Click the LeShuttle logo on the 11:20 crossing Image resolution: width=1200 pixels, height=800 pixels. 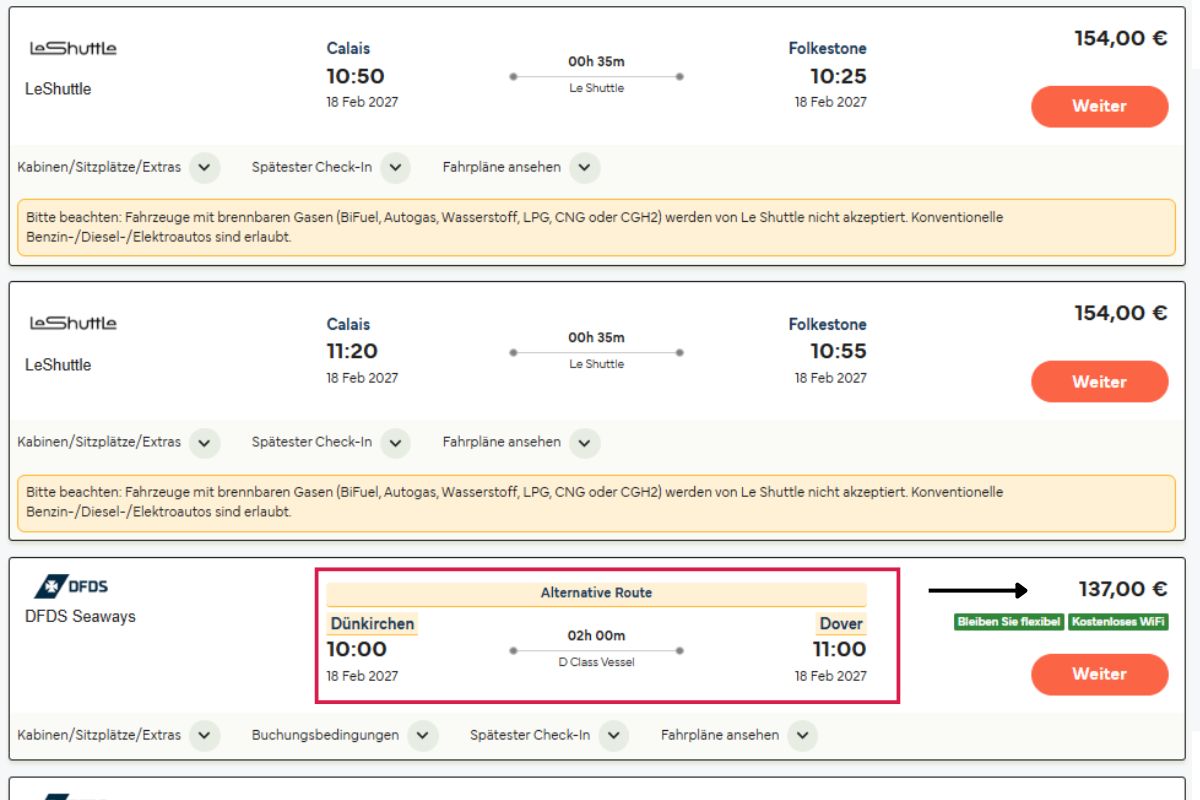point(73,323)
